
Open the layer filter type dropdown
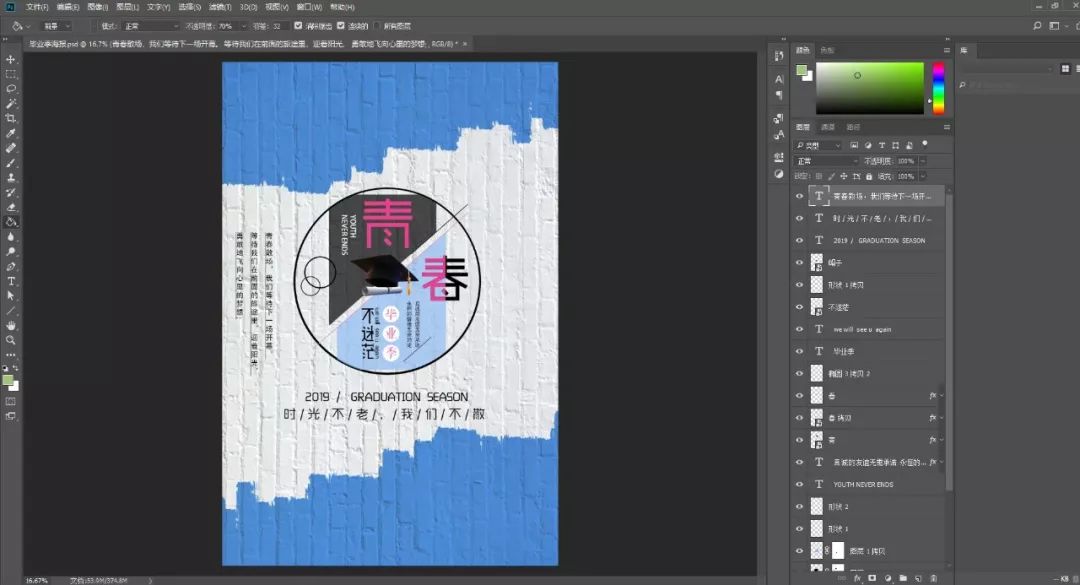(x=818, y=145)
